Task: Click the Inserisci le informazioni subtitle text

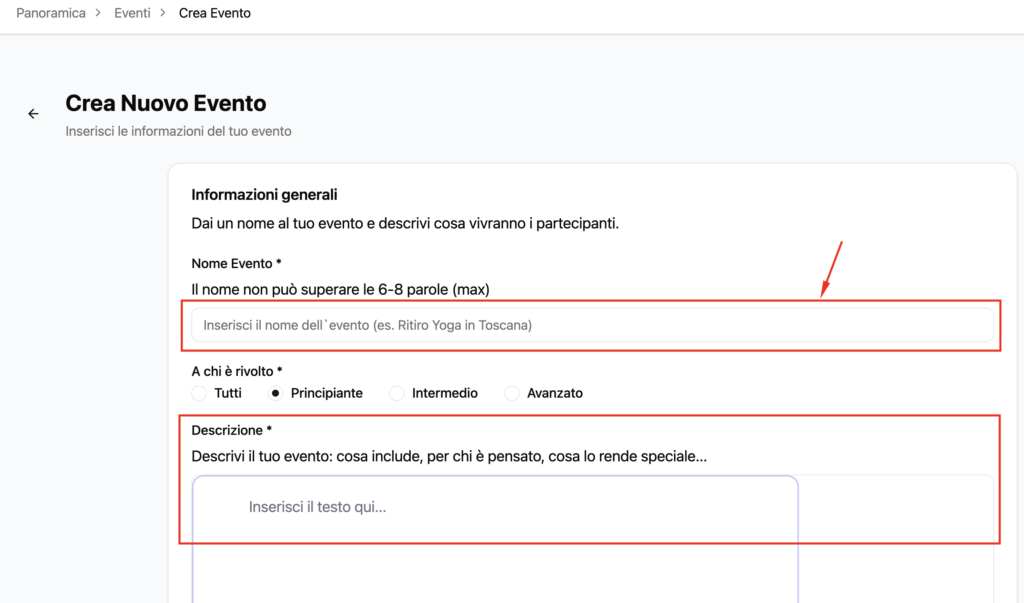Action: coord(178,131)
